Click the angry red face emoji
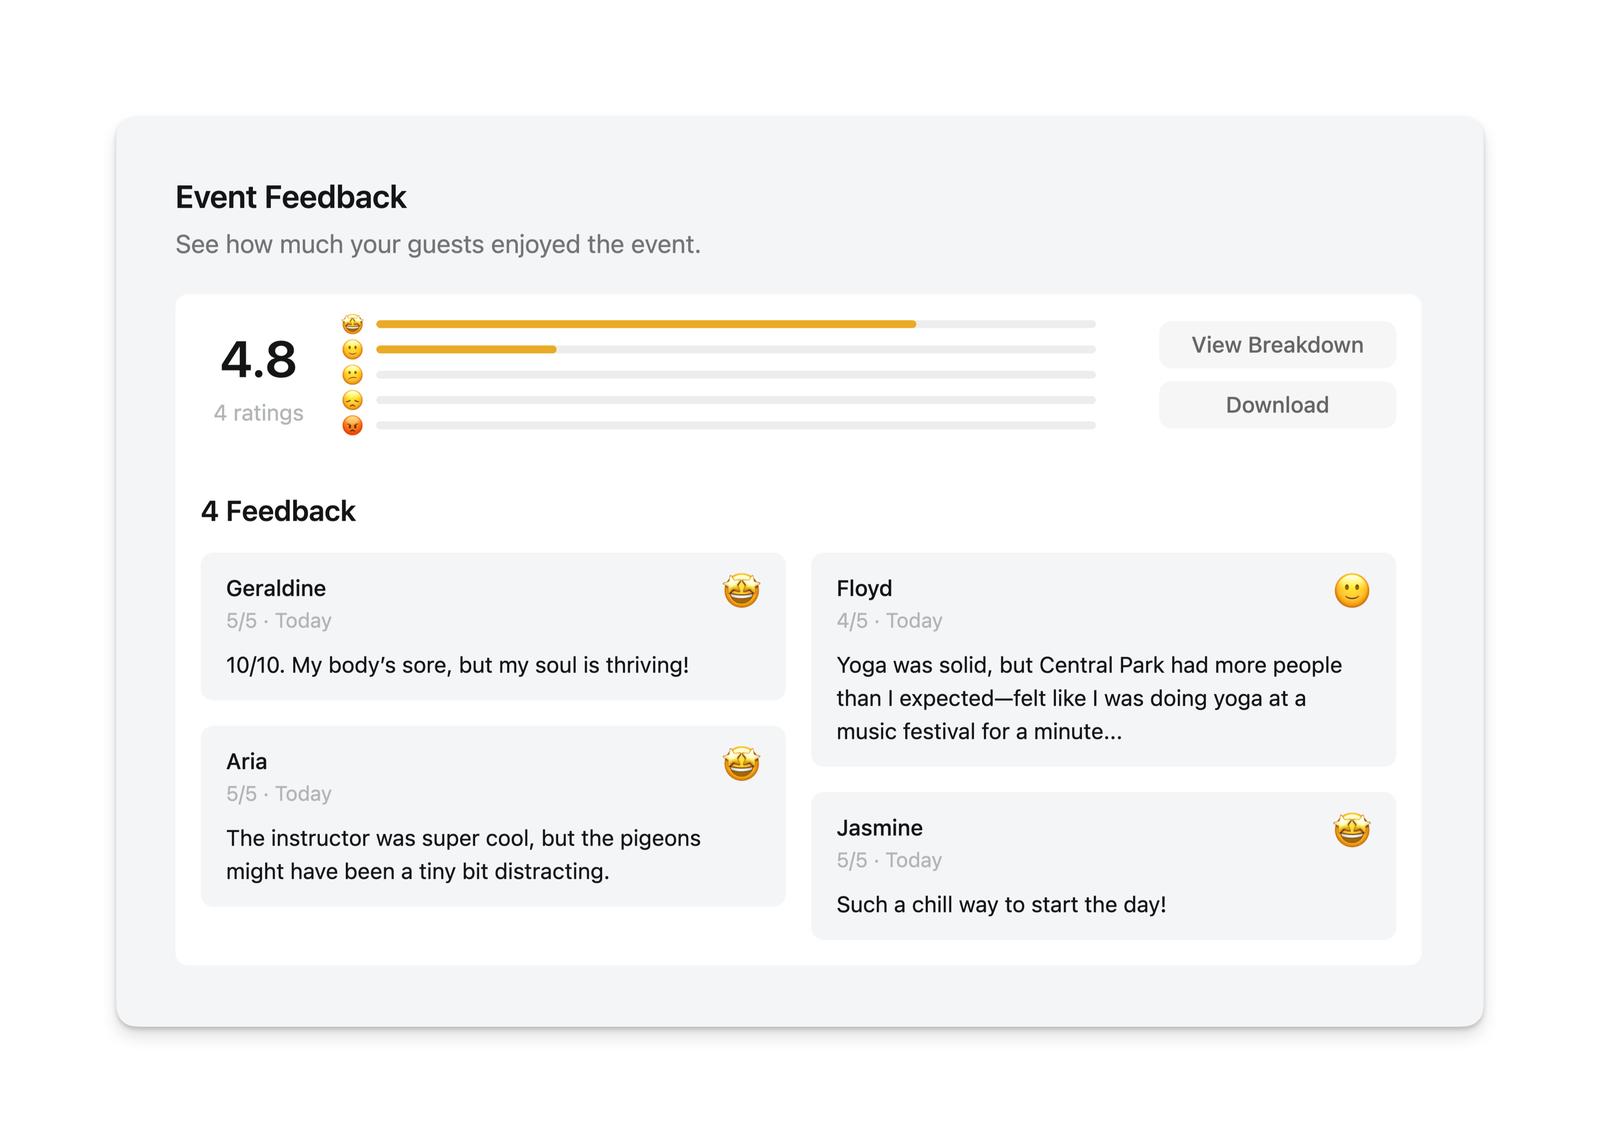Viewport: 1600px width, 1143px height. pos(352,426)
